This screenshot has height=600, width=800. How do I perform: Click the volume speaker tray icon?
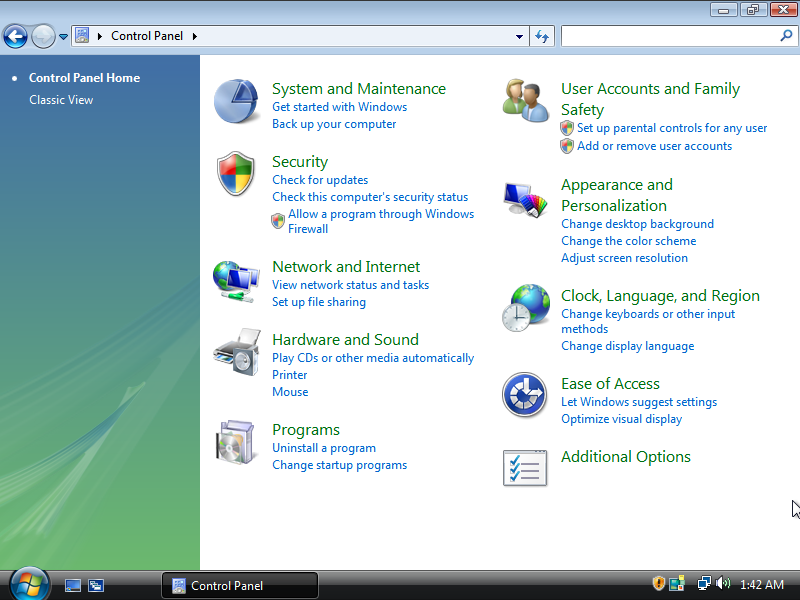point(723,584)
